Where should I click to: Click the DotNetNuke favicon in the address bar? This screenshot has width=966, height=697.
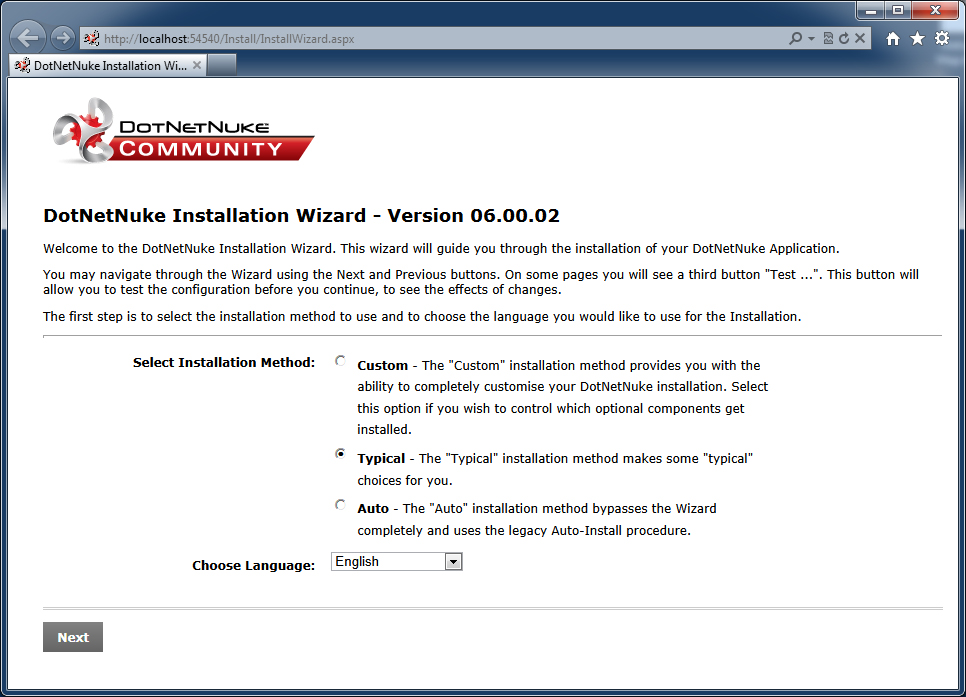tap(92, 38)
